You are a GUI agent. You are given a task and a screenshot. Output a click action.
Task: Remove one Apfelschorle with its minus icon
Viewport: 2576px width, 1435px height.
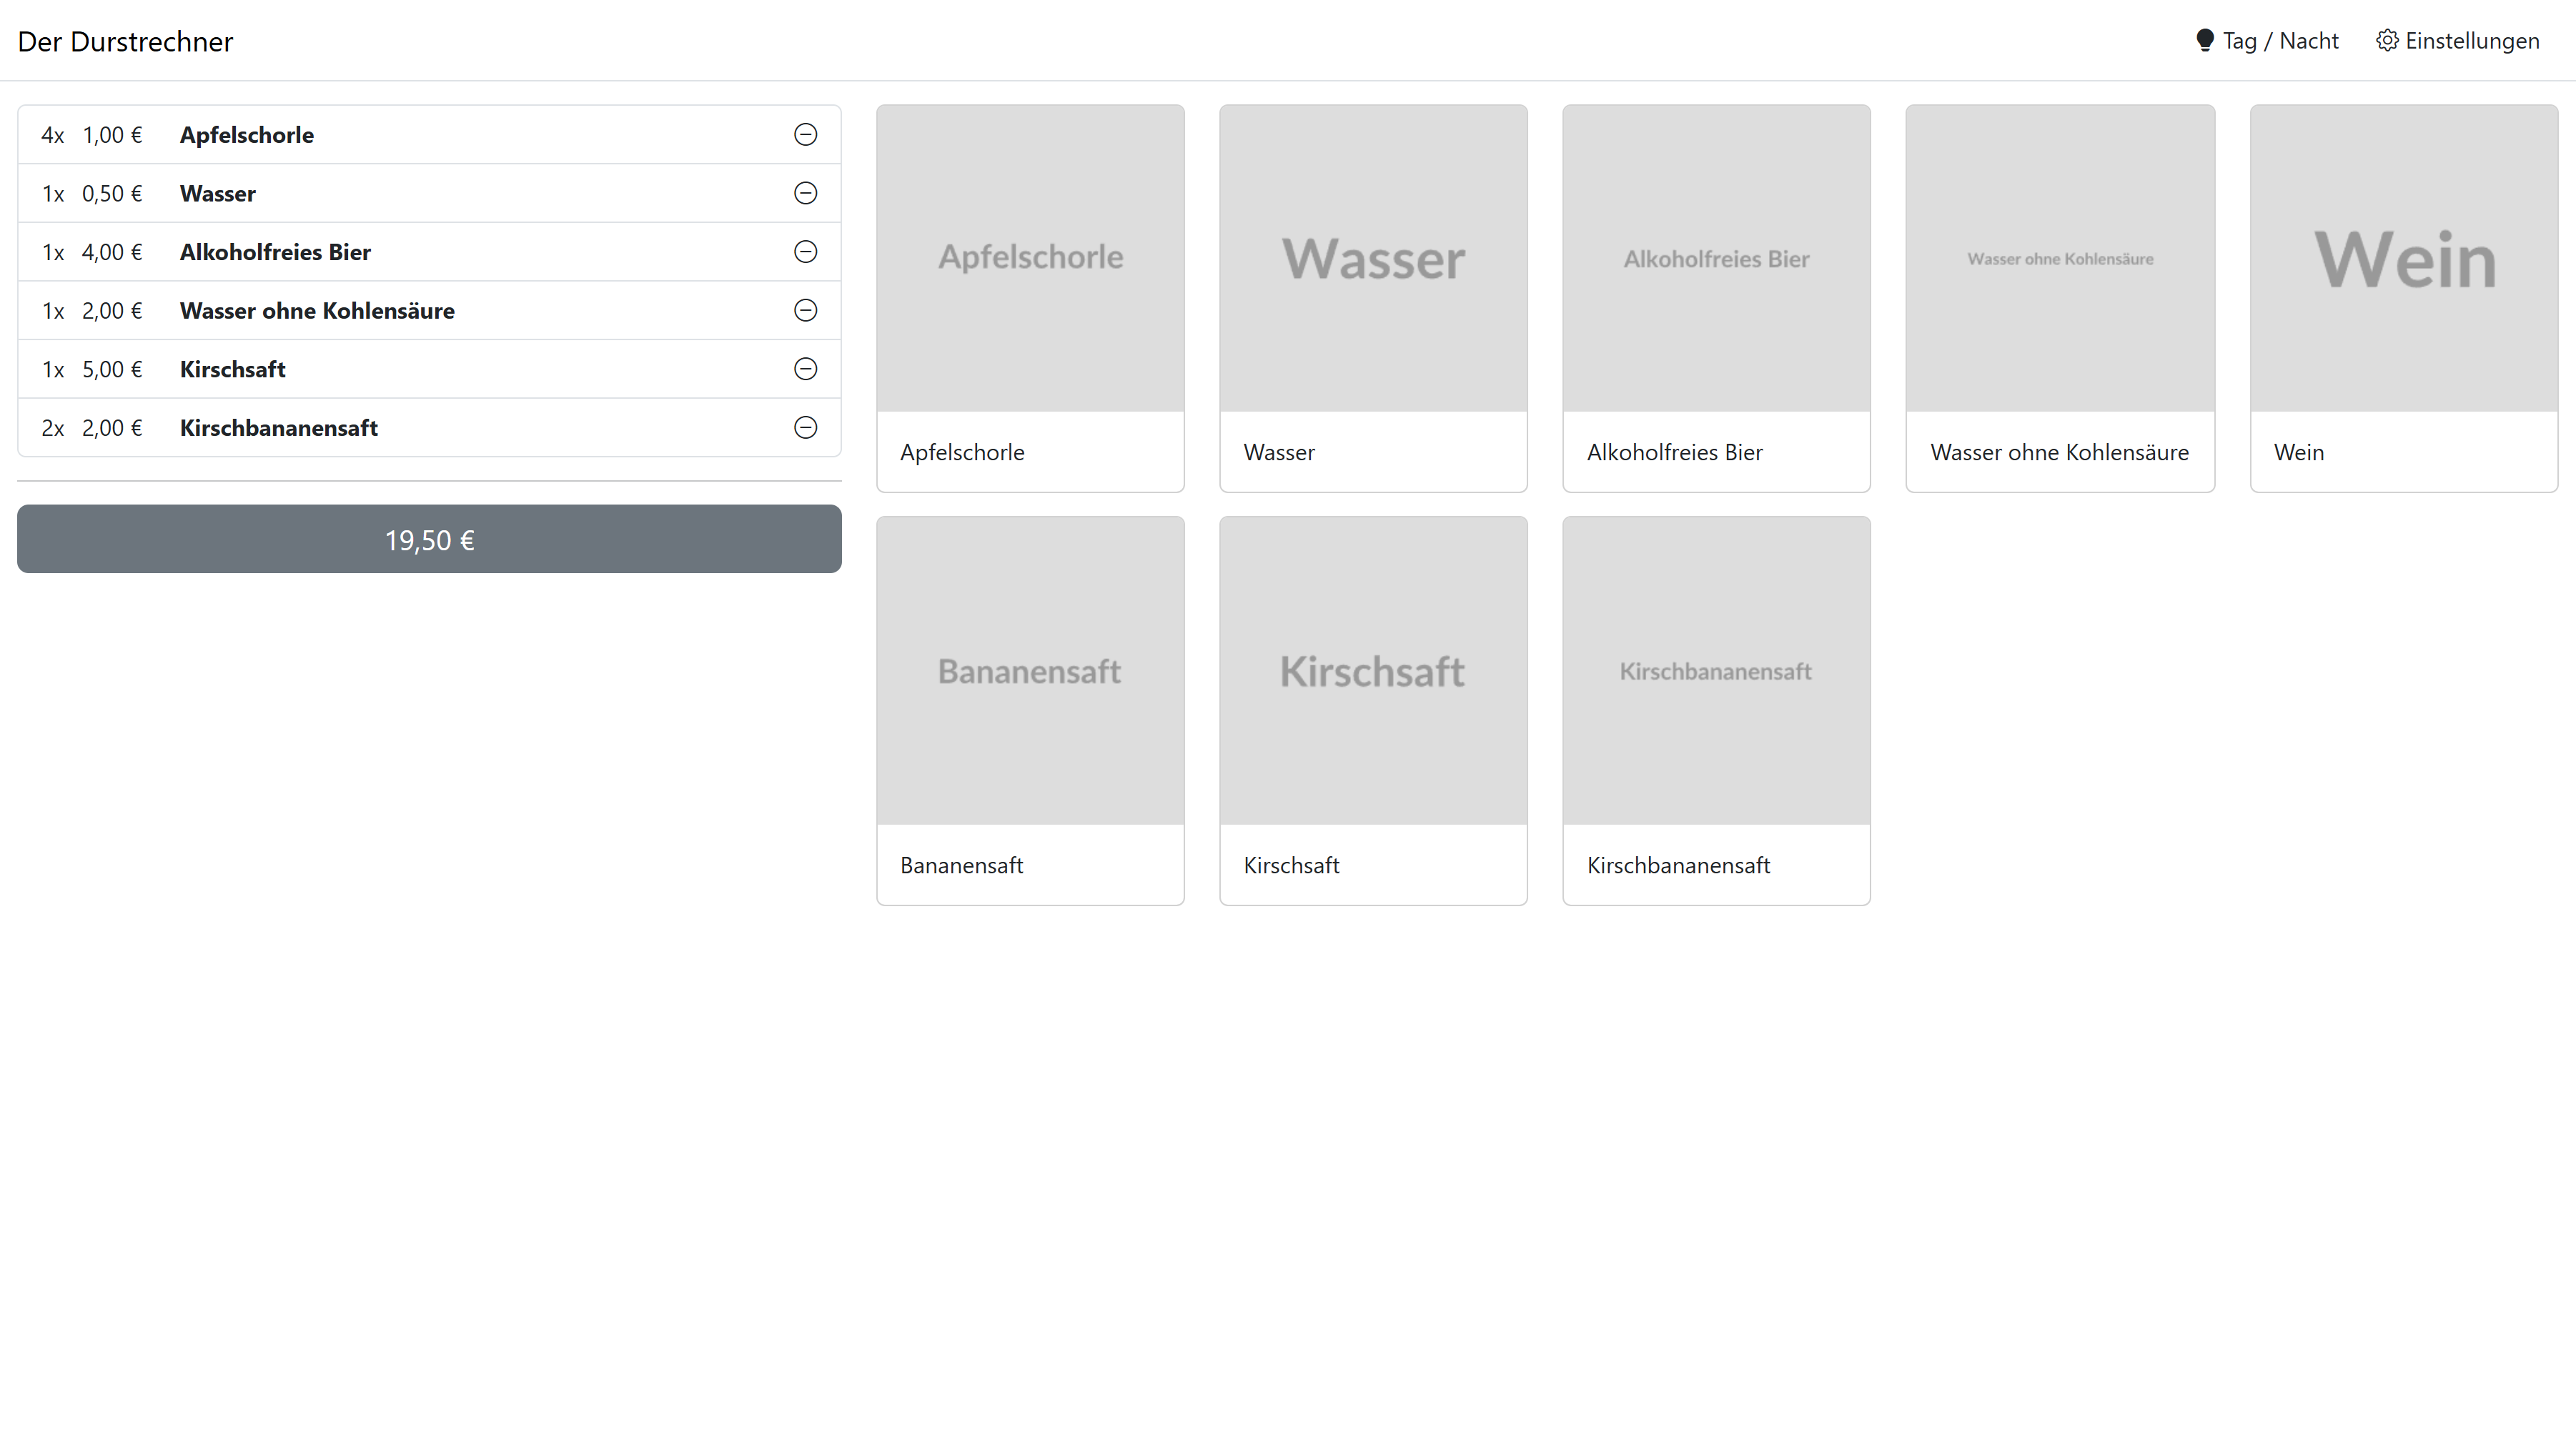[x=805, y=134]
